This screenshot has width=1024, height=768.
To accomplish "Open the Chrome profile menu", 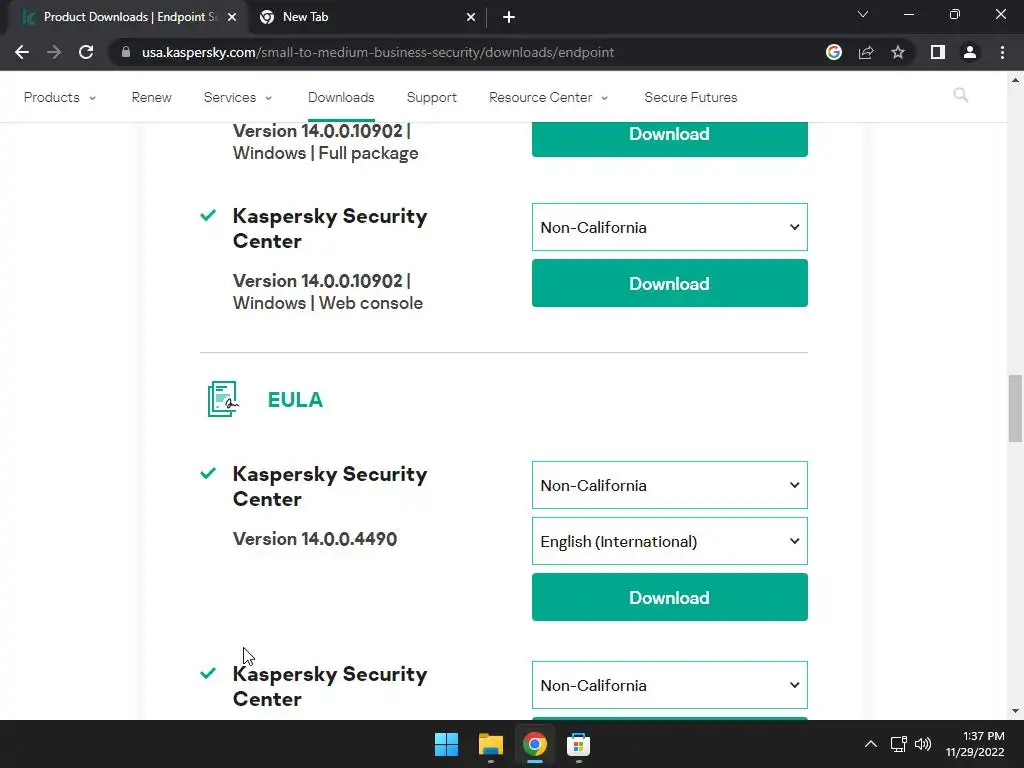I will coord(970,52).
